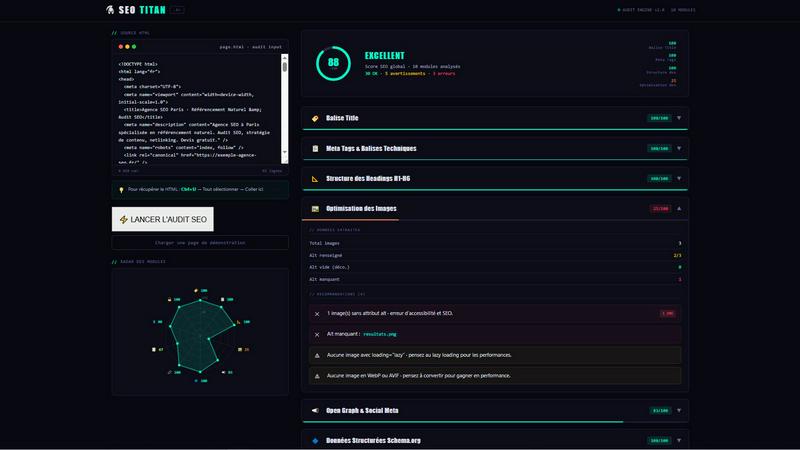Click the green window dot in code panel
This screenshot has width=800, height=450.
pos(134,46)
